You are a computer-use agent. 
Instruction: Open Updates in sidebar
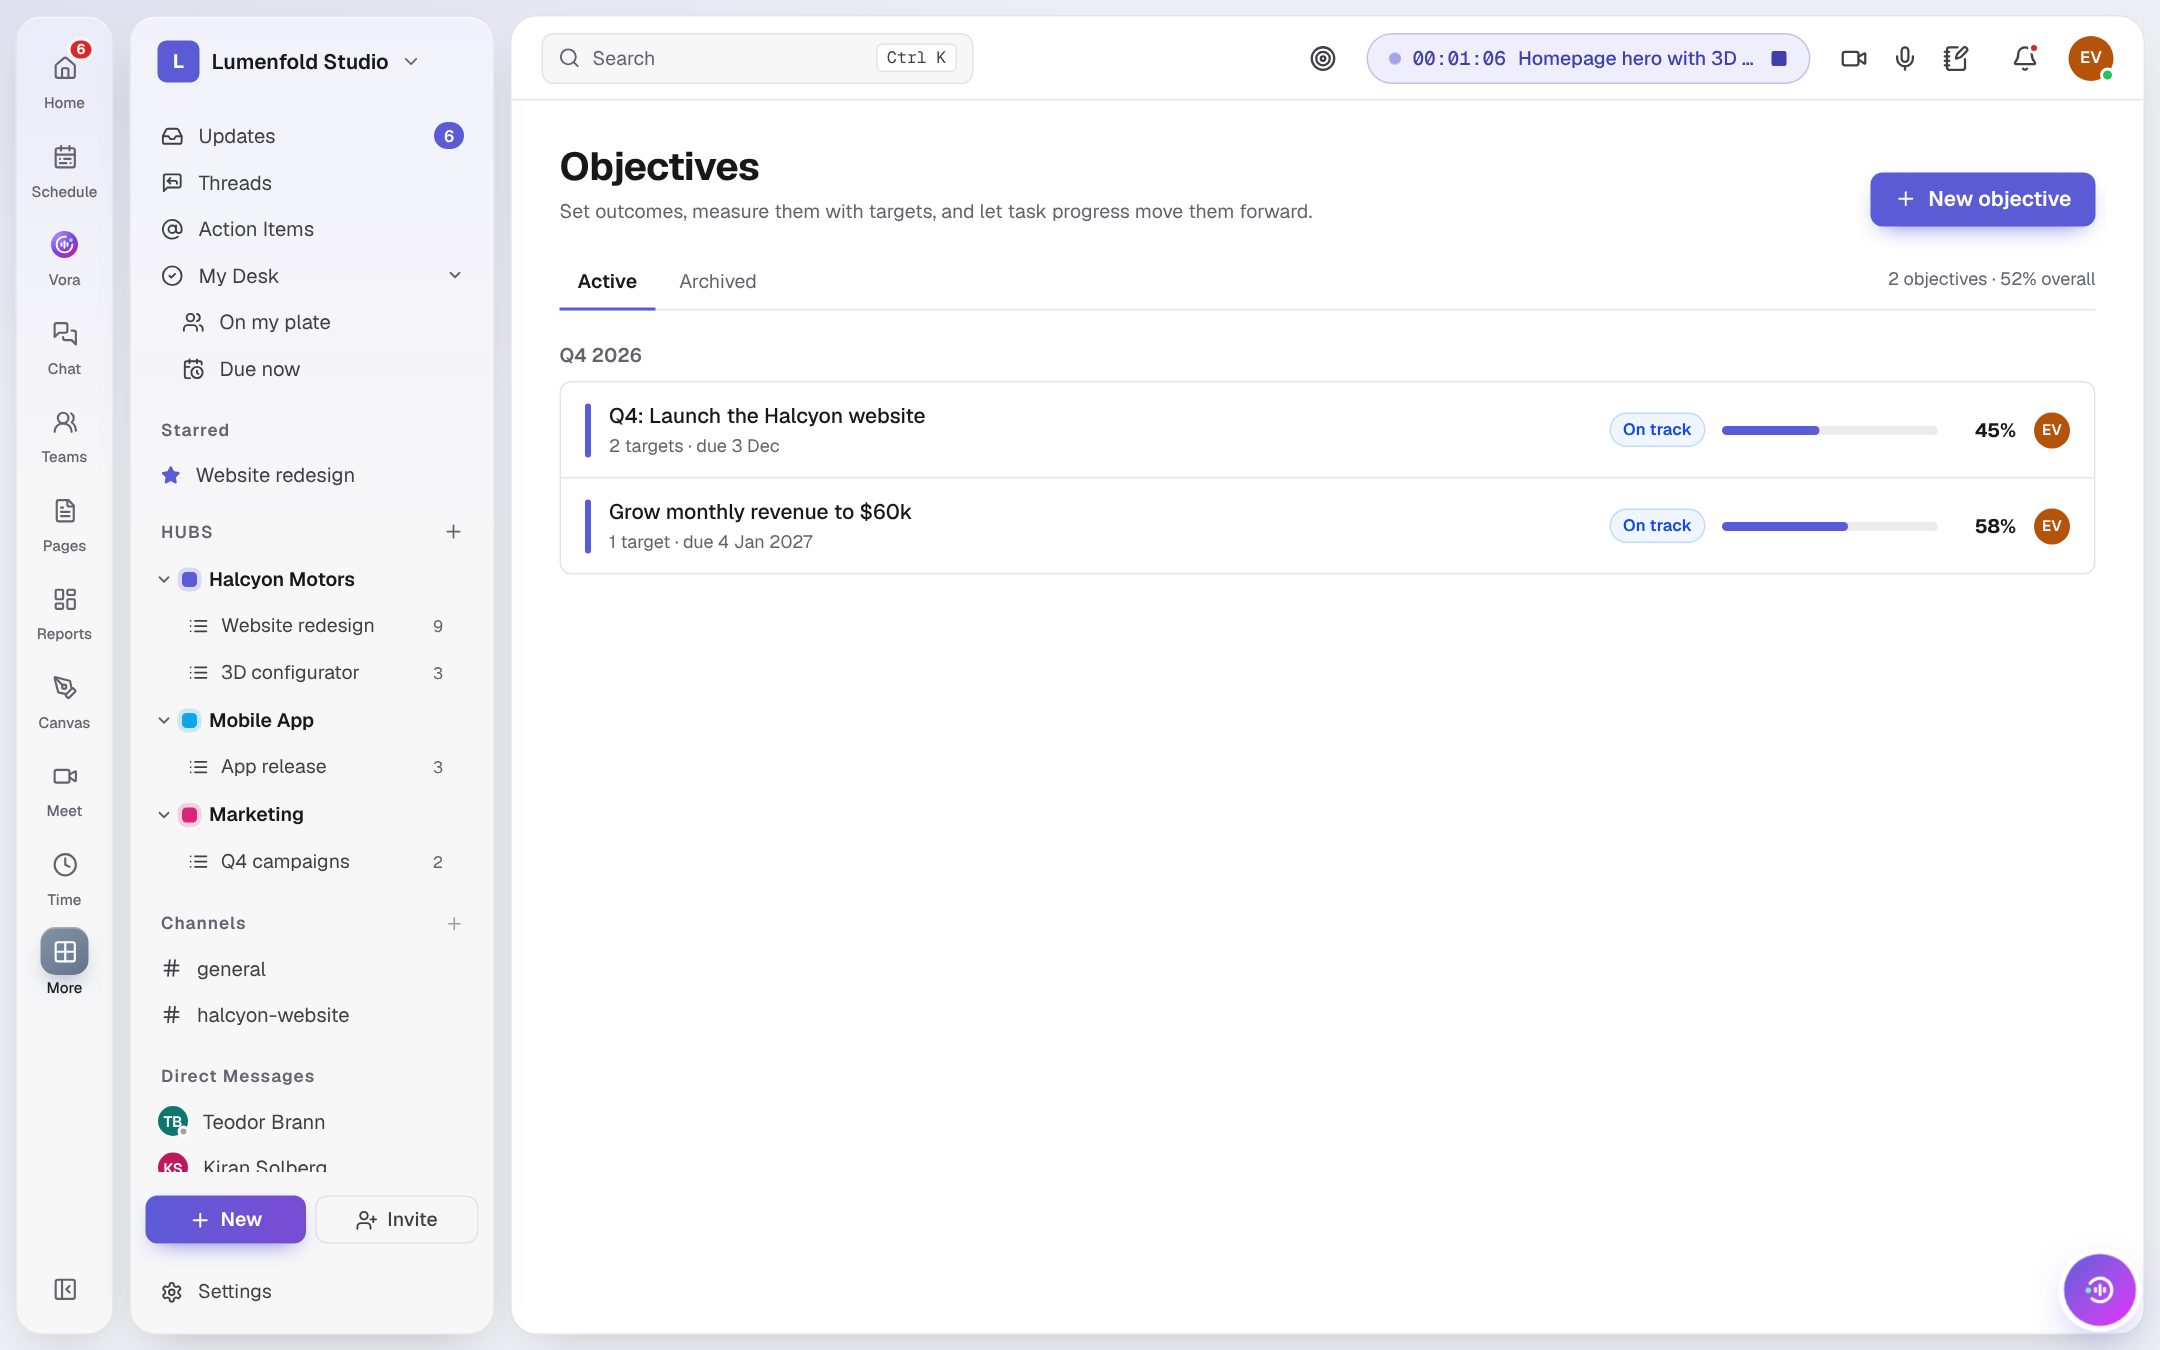[312, 136]
